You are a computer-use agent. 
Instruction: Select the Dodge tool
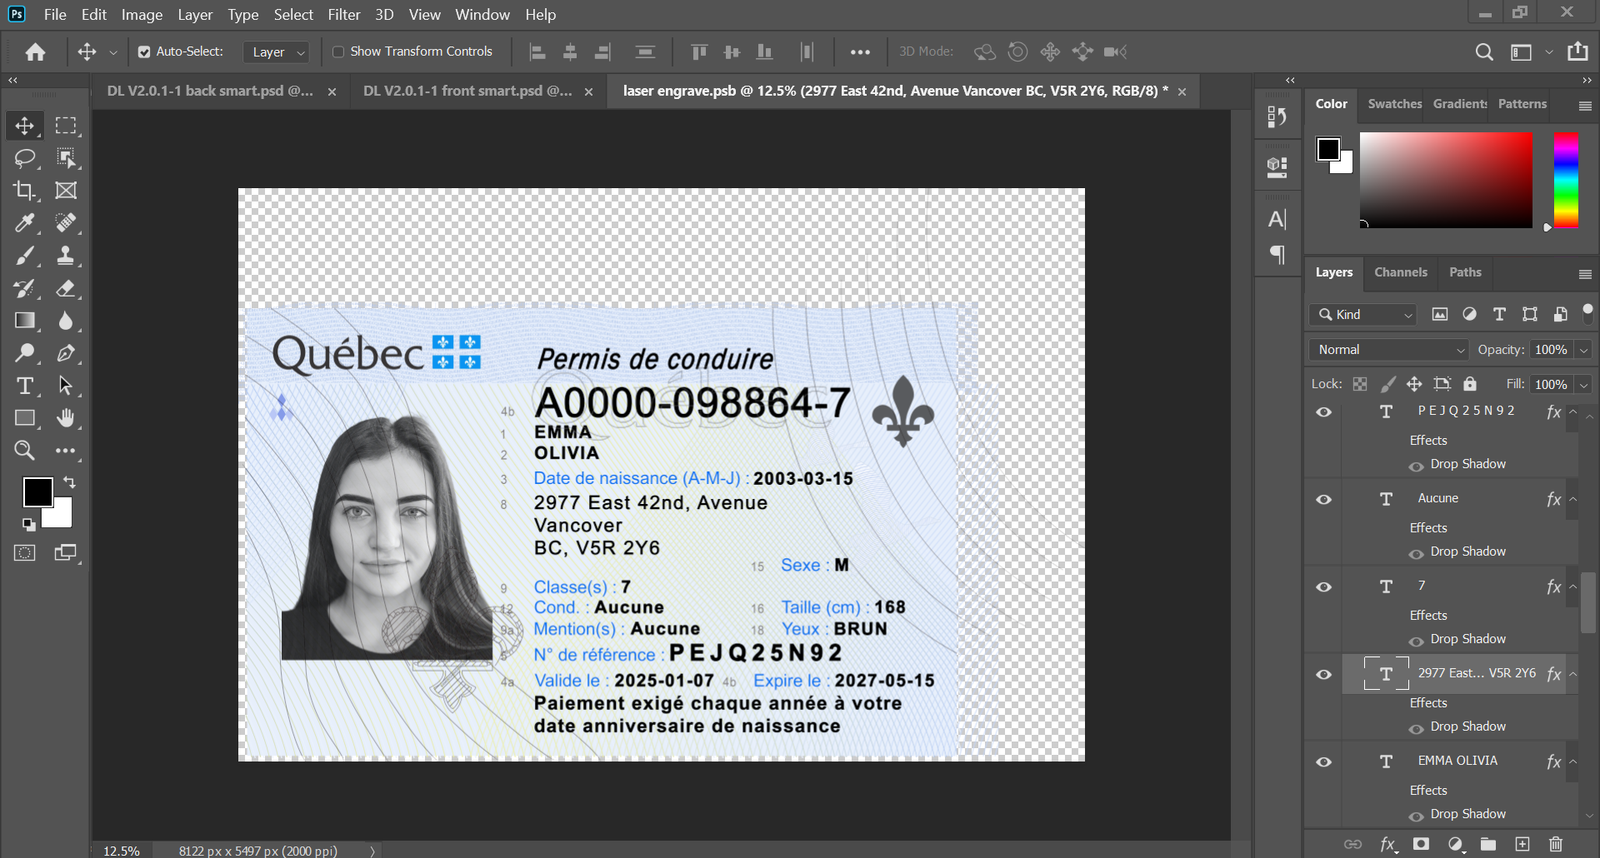pyautogui.click(x=25, y=353)
